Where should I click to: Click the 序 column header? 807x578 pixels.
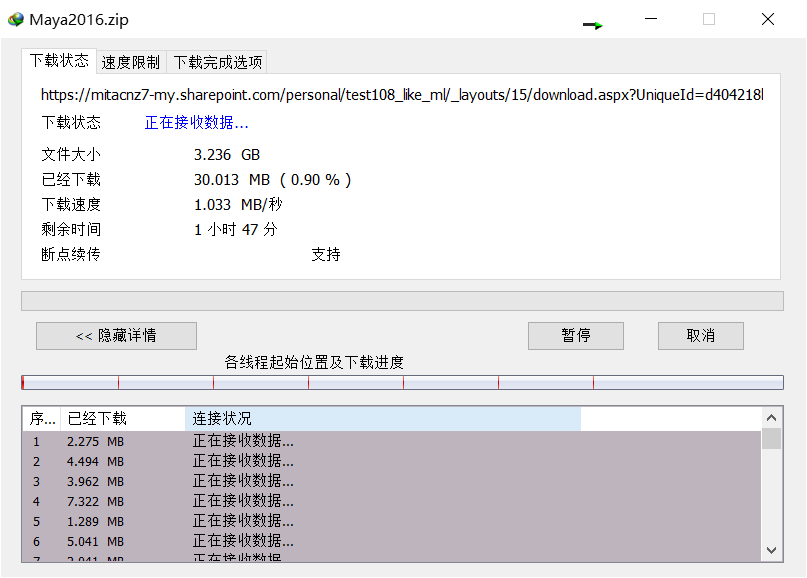(x=40, y=418)
